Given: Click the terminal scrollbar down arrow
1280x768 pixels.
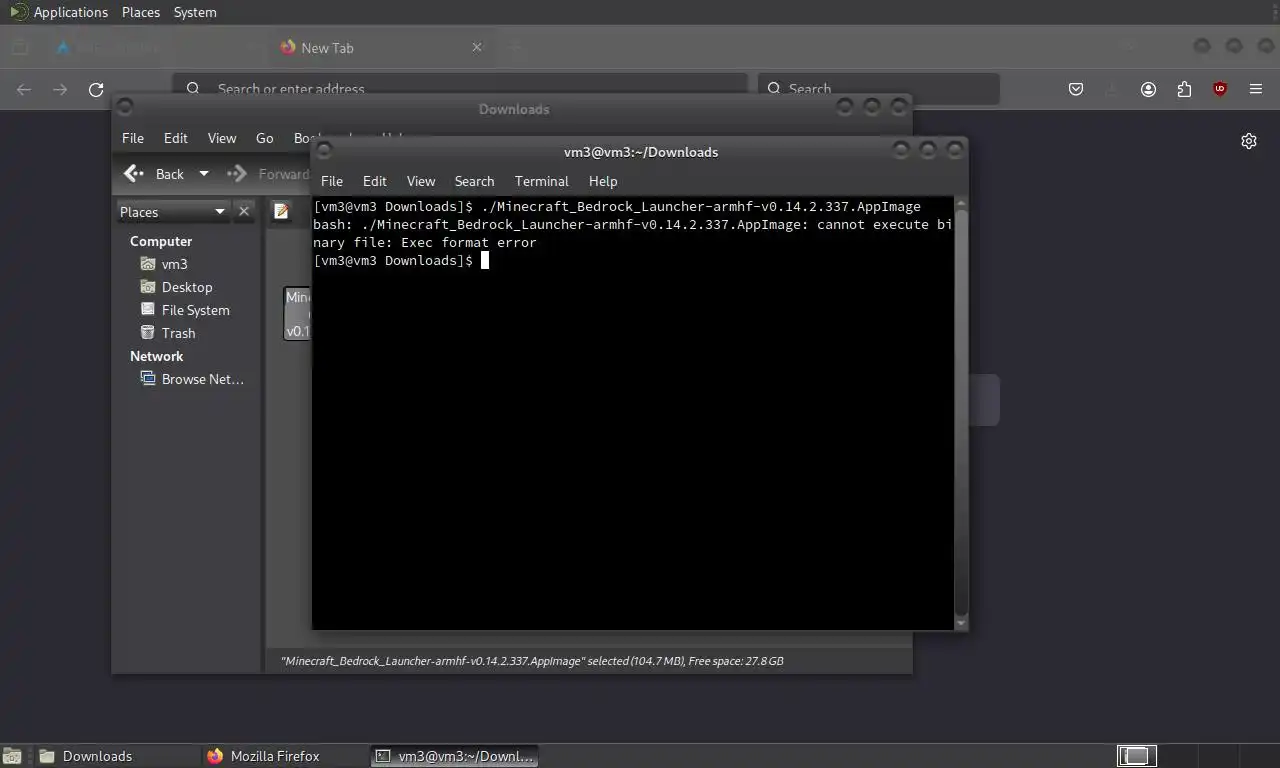Looking at the screenshot, I should click(961, 624).
